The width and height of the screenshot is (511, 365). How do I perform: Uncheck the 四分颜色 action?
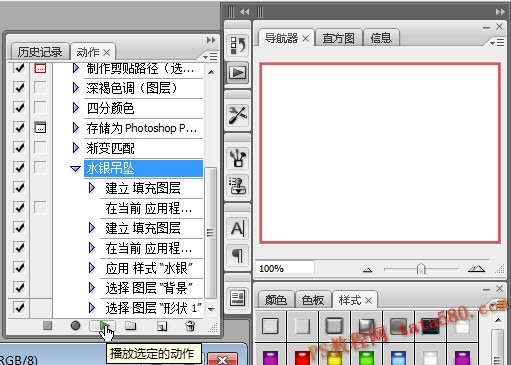(x=19, y=108)
